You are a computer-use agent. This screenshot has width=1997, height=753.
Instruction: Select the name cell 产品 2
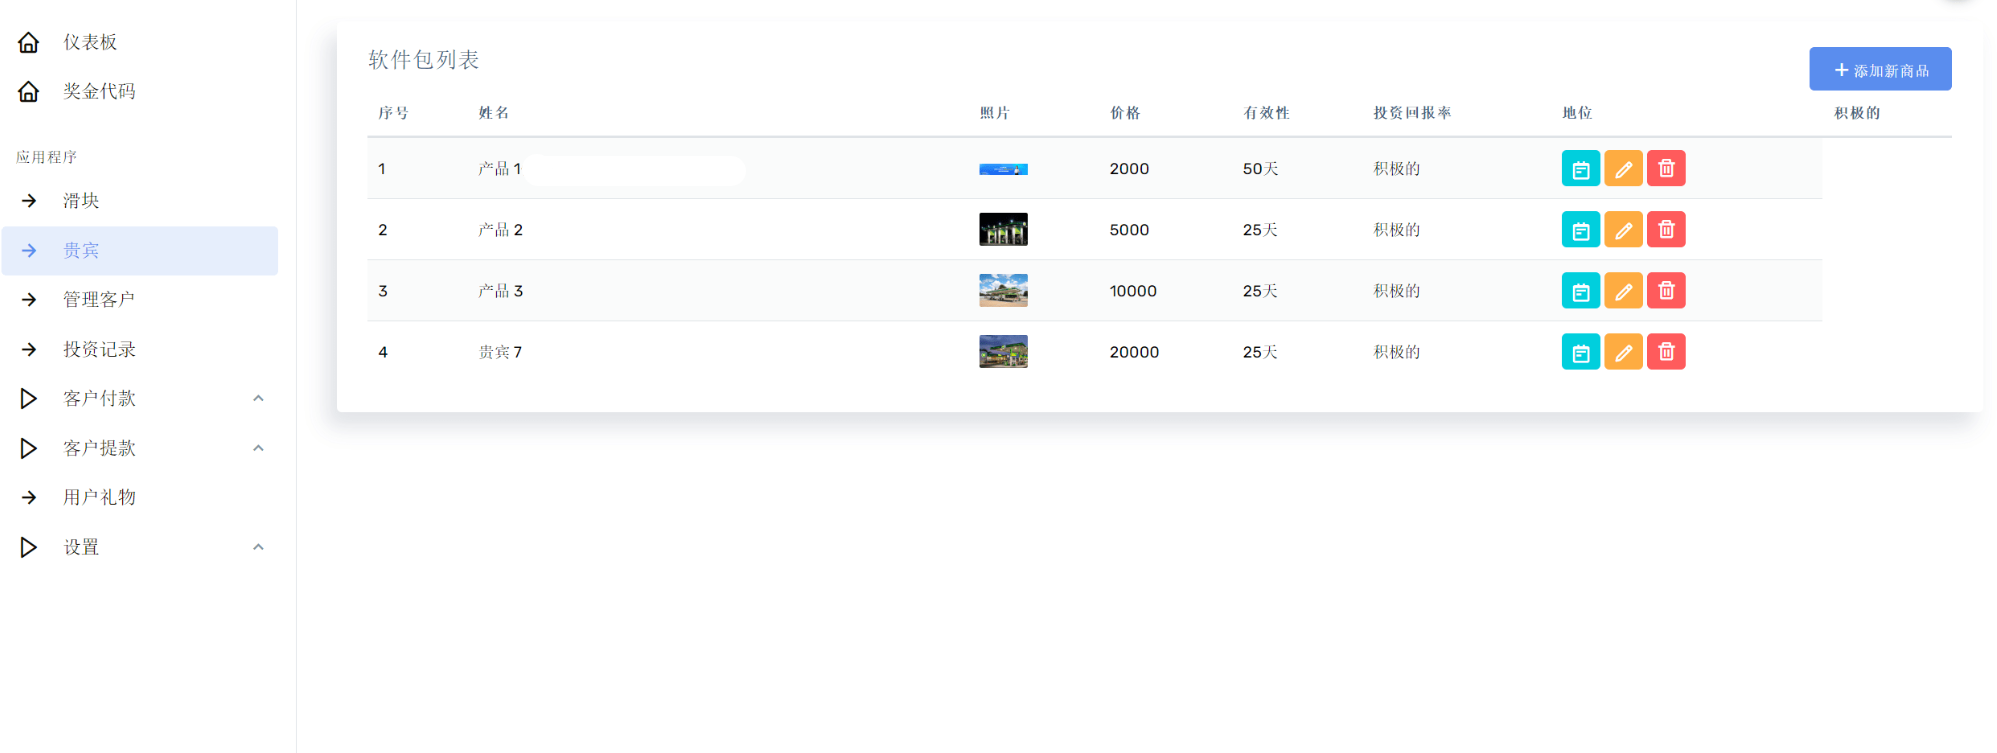point(500,230)
